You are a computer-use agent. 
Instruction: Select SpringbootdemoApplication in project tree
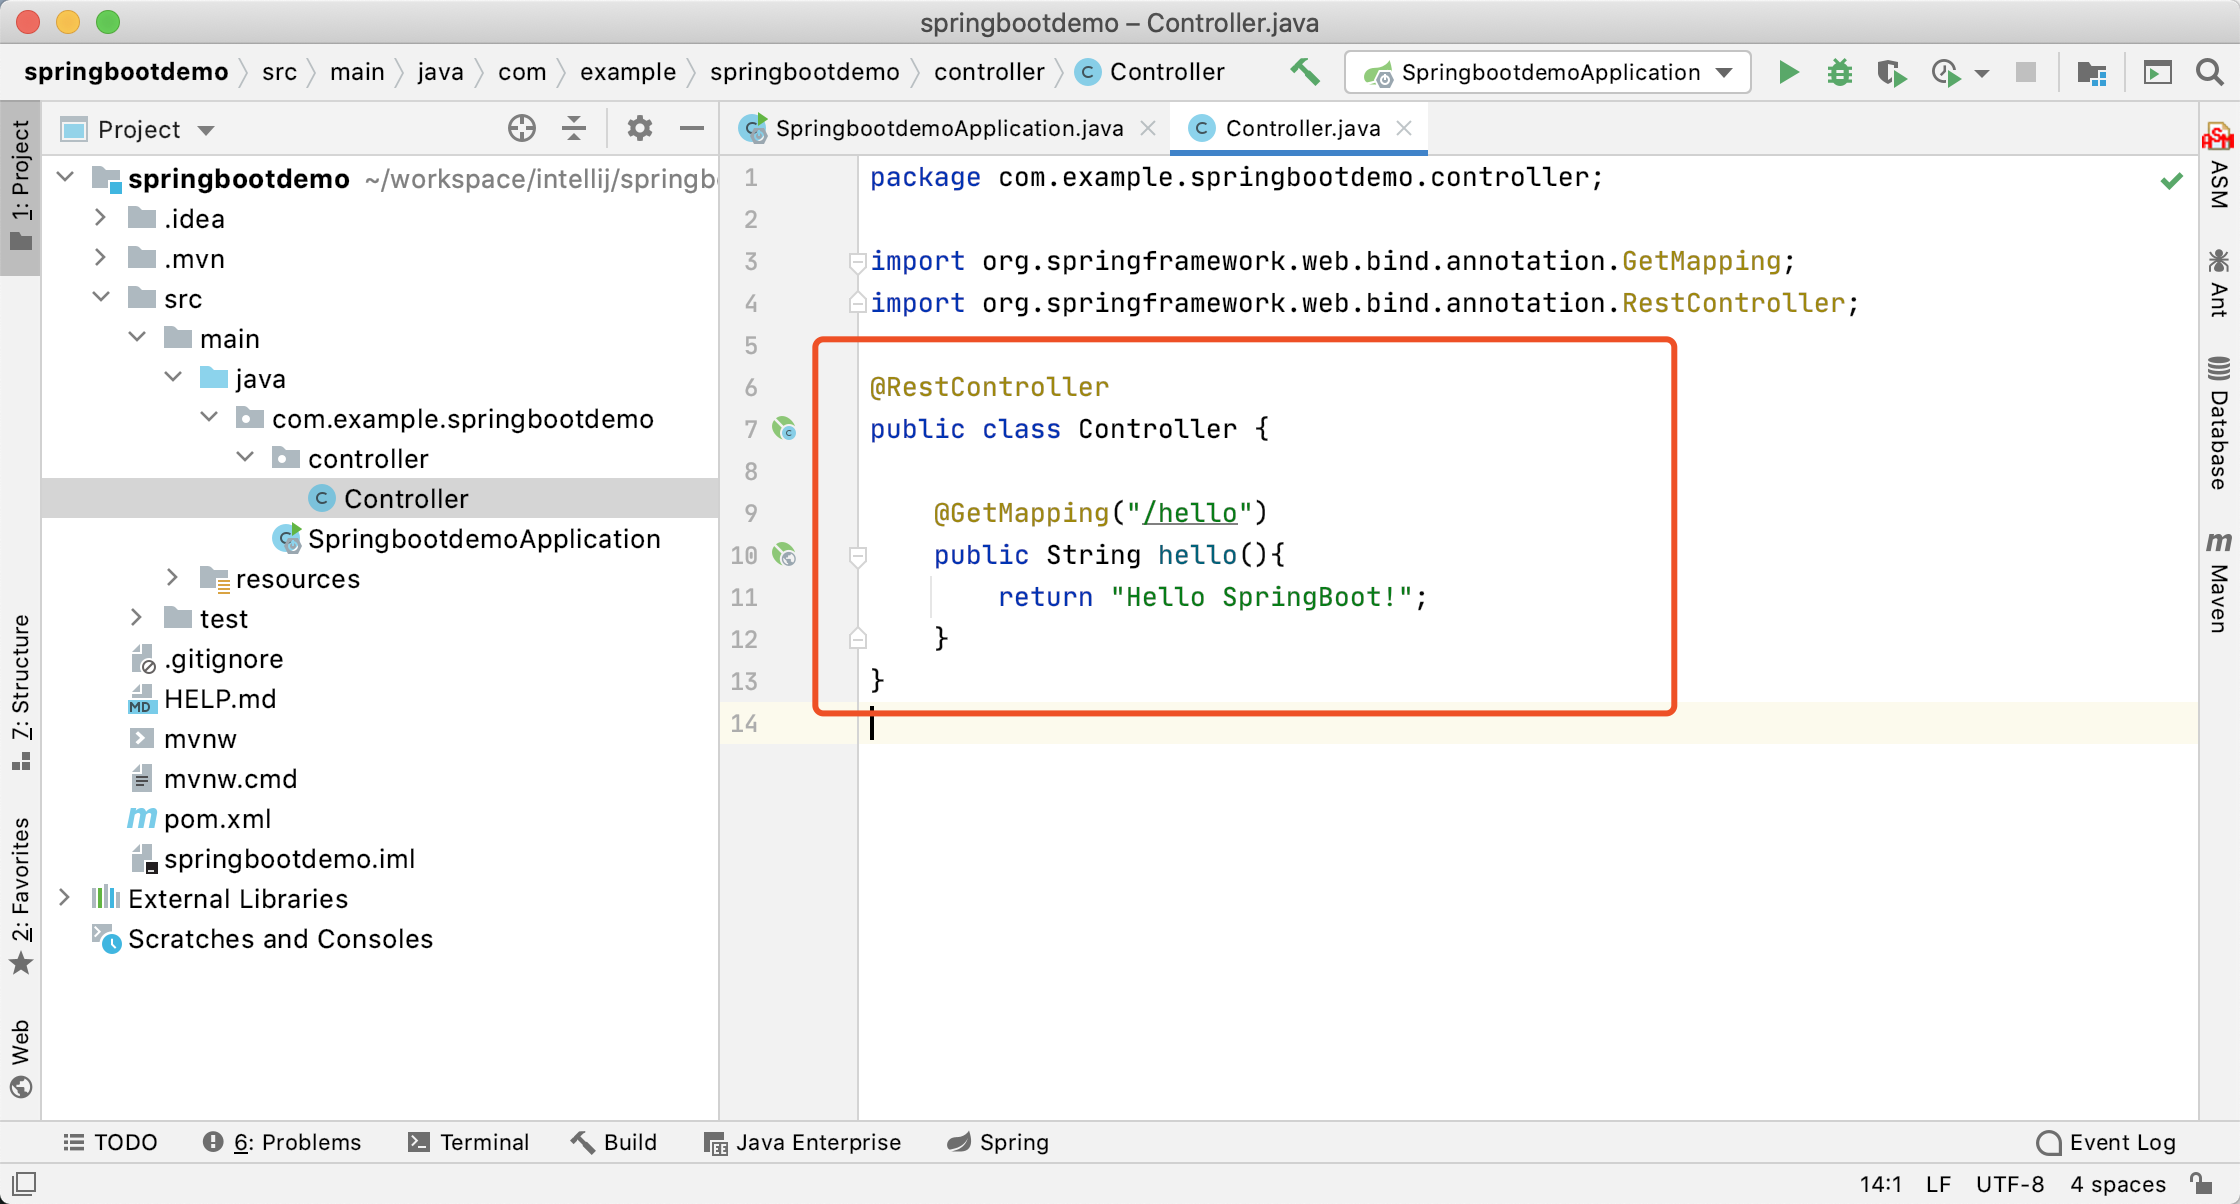[x=484, y=538]
